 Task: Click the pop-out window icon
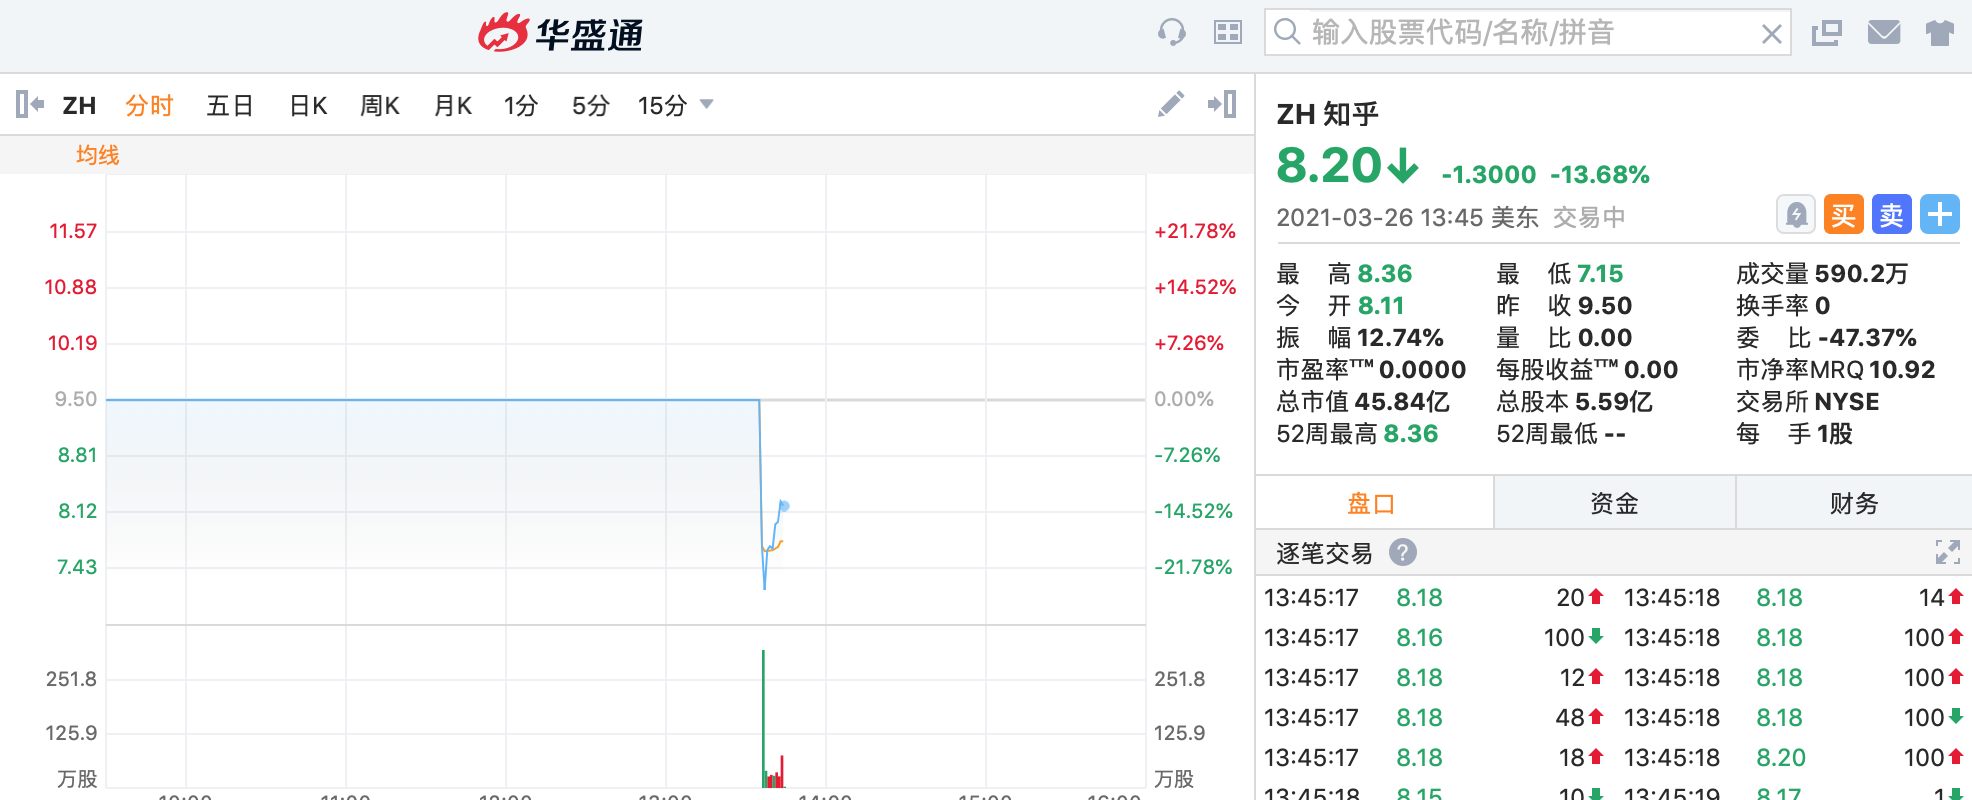(1826, 33)
